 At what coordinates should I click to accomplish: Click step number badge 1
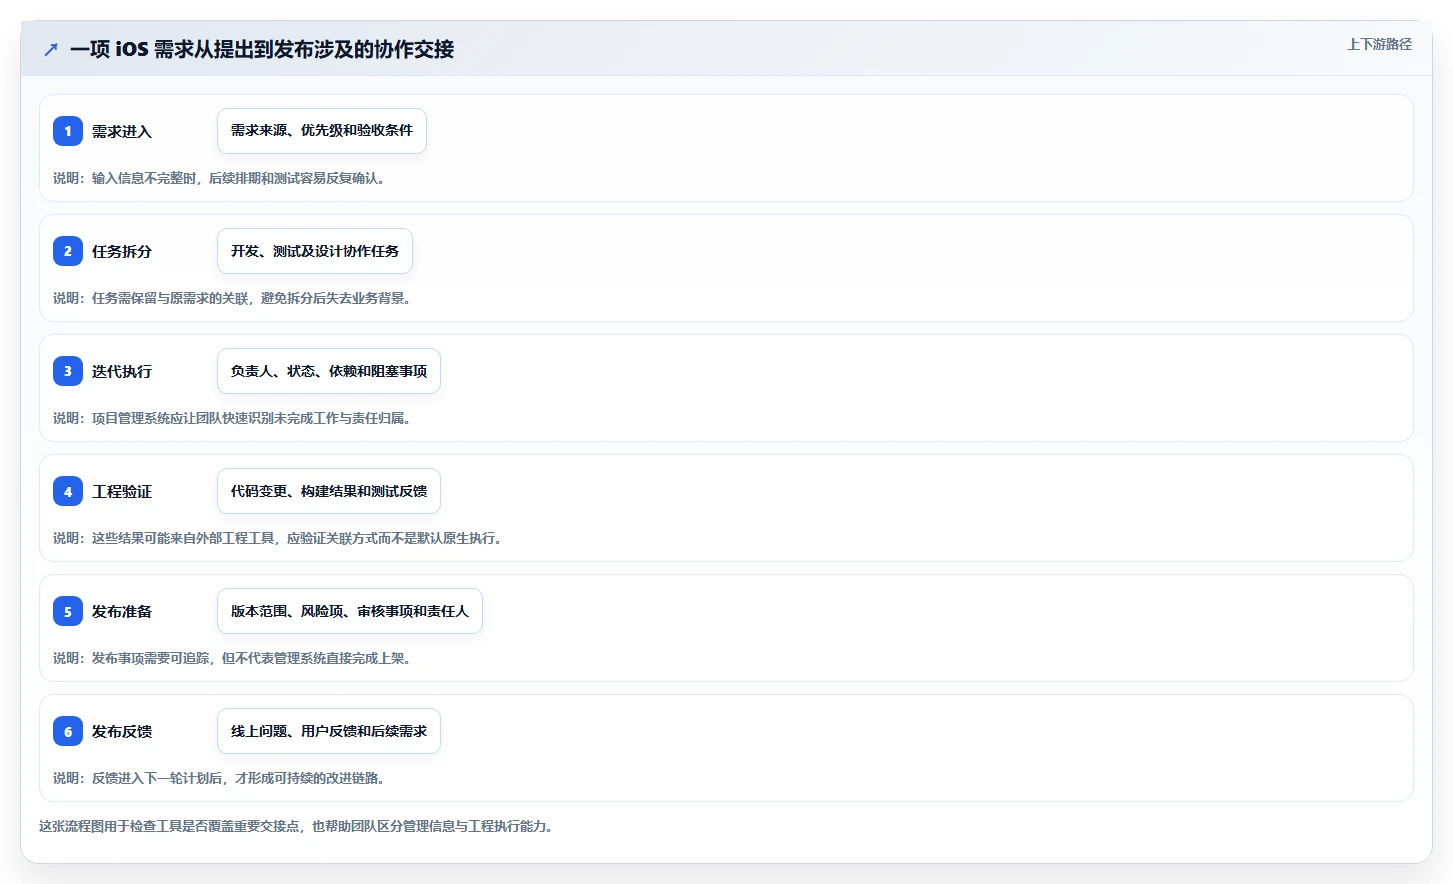click(x=68, y=131)
